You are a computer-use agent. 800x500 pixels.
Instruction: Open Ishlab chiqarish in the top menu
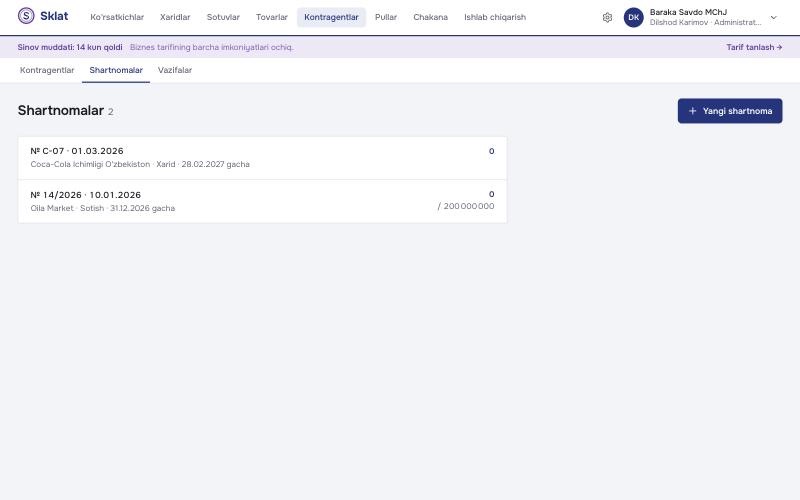(494, 17)
